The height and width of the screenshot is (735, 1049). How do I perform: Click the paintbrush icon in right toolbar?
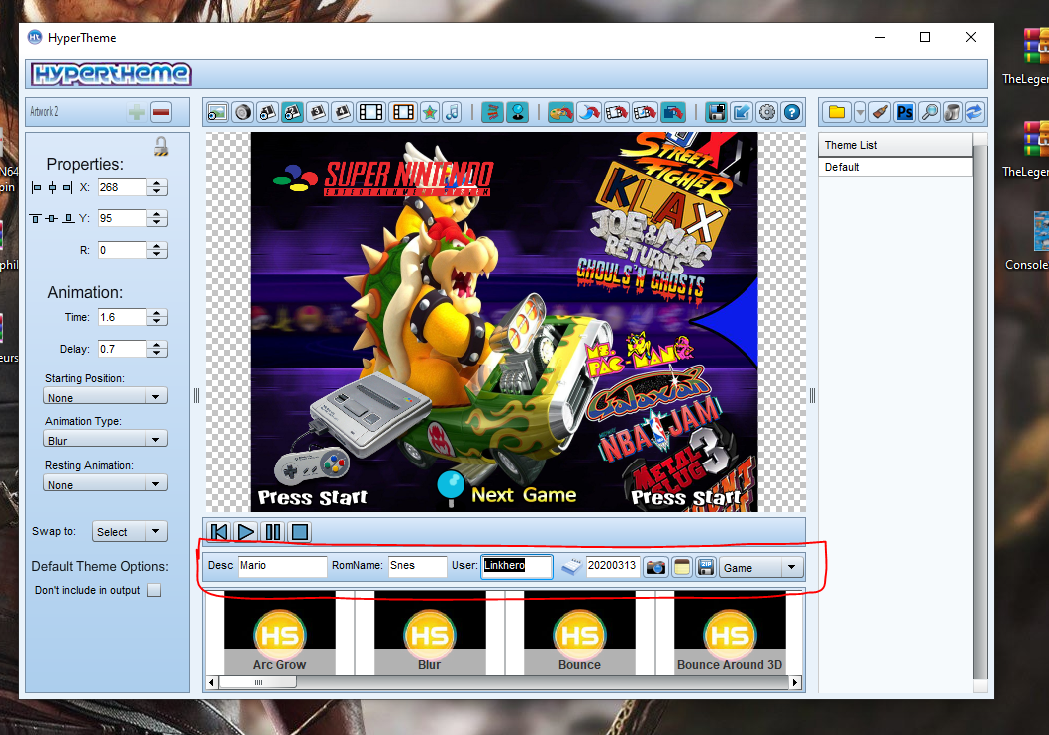tap(880, 112)
